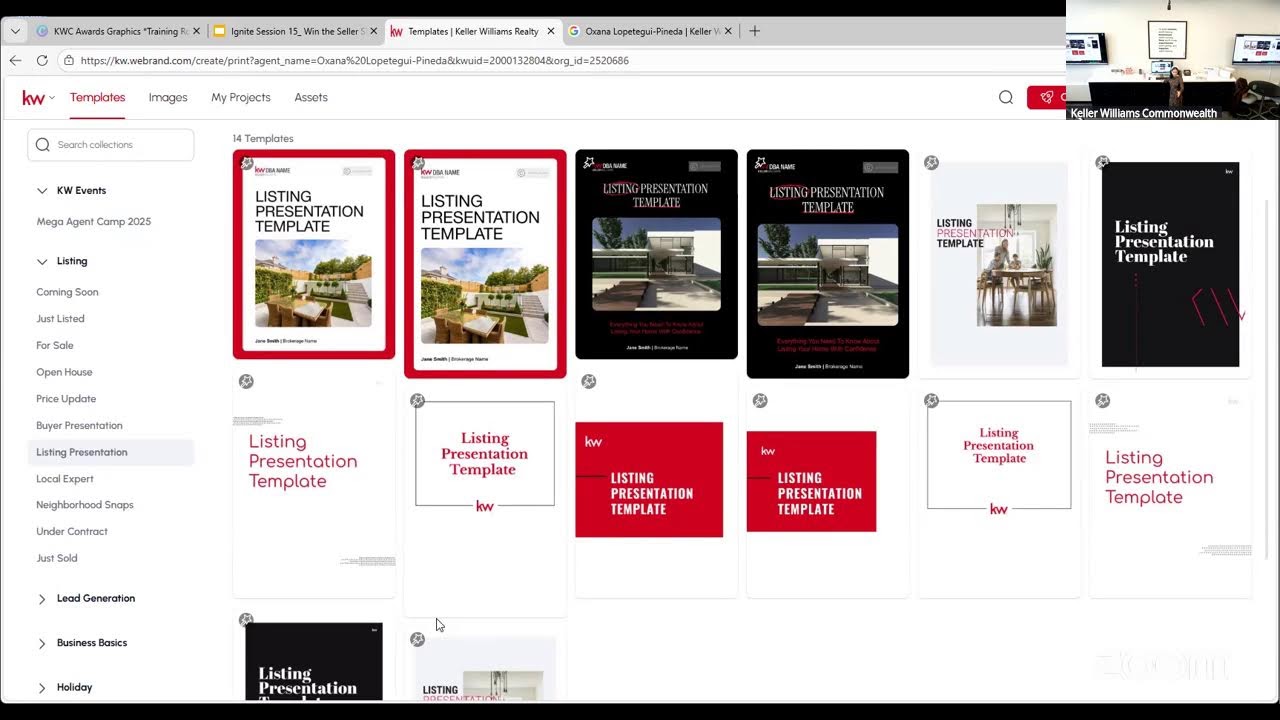
Task: Open top-row family dining photo template
Action: (999, 264)
